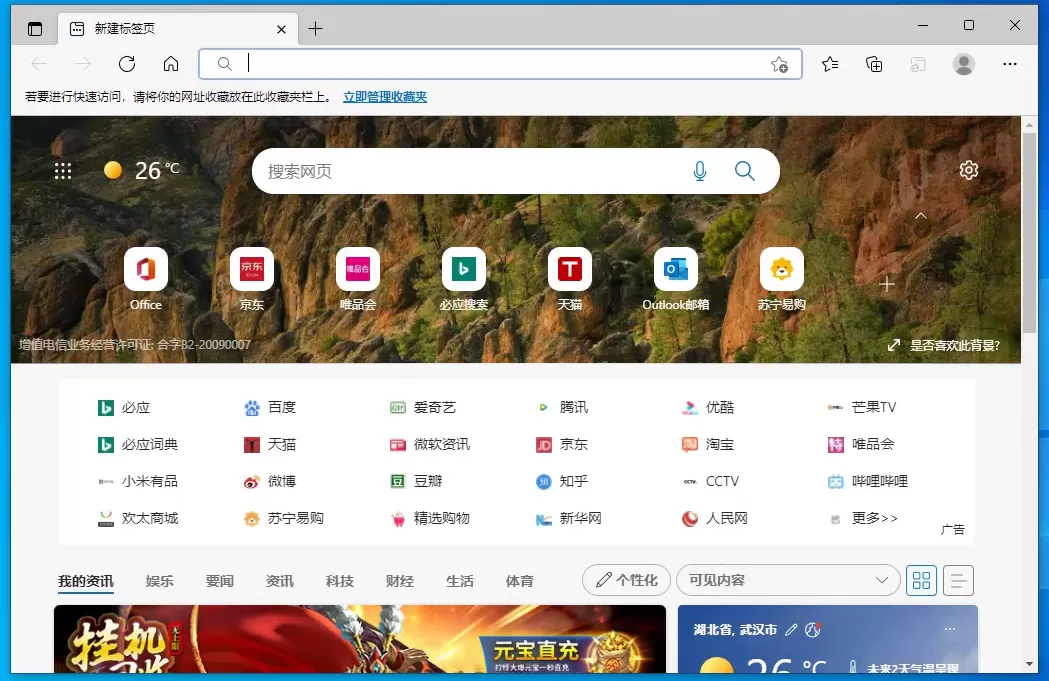The height and width of the screenshot is (681, 1049).
Task: Activate the voice search microphone icon
Action: [x=700, y=170]
